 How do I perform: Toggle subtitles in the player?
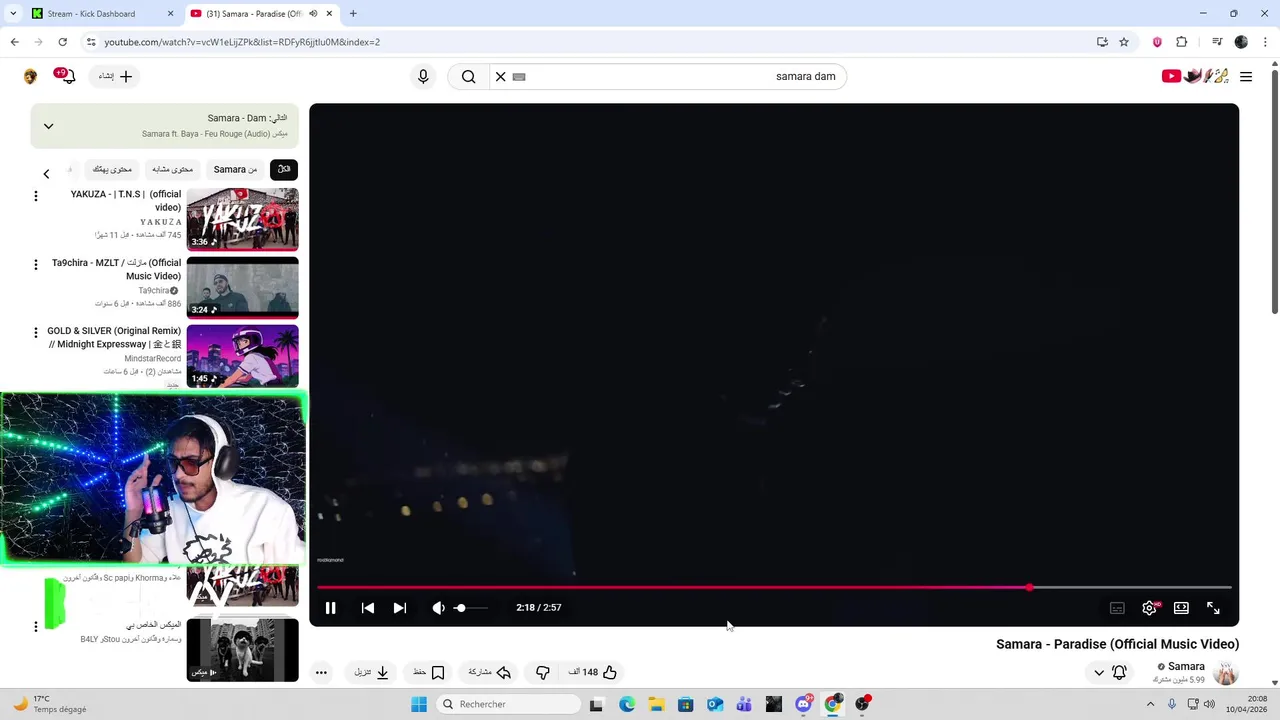[1117, 608]
